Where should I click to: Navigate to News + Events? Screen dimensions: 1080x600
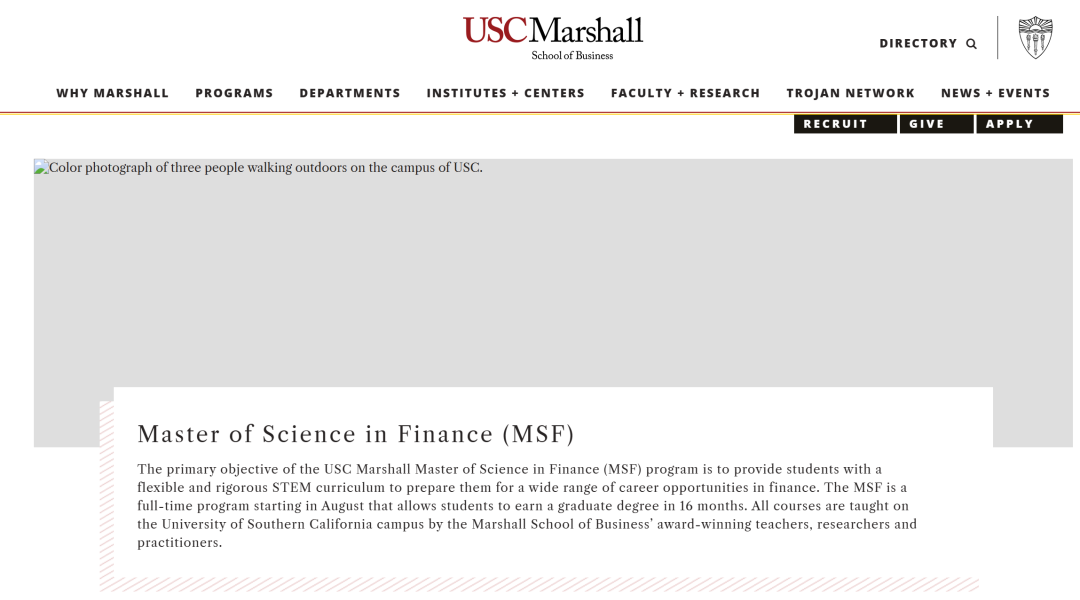coord(995,93)
